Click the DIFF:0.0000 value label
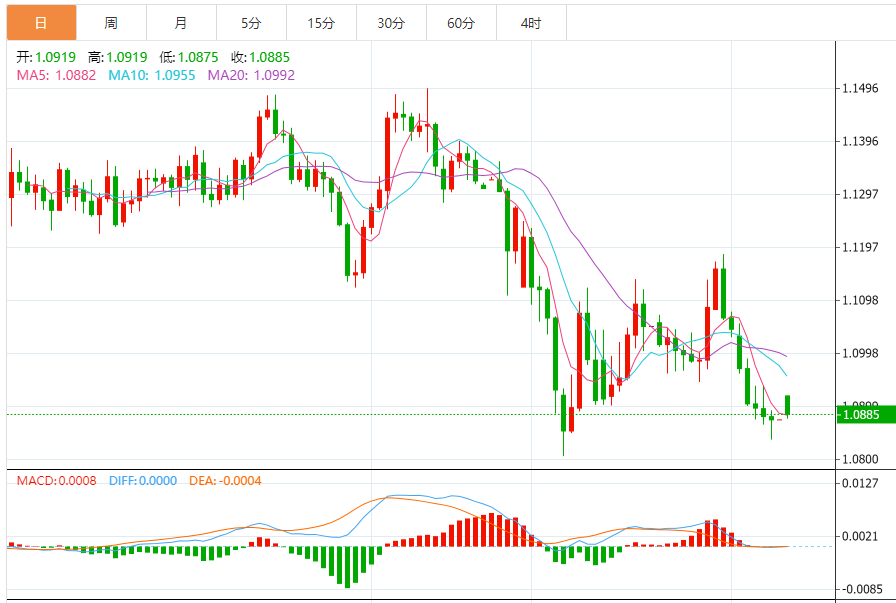Screen dimensions: 896x603 (143, 481)
